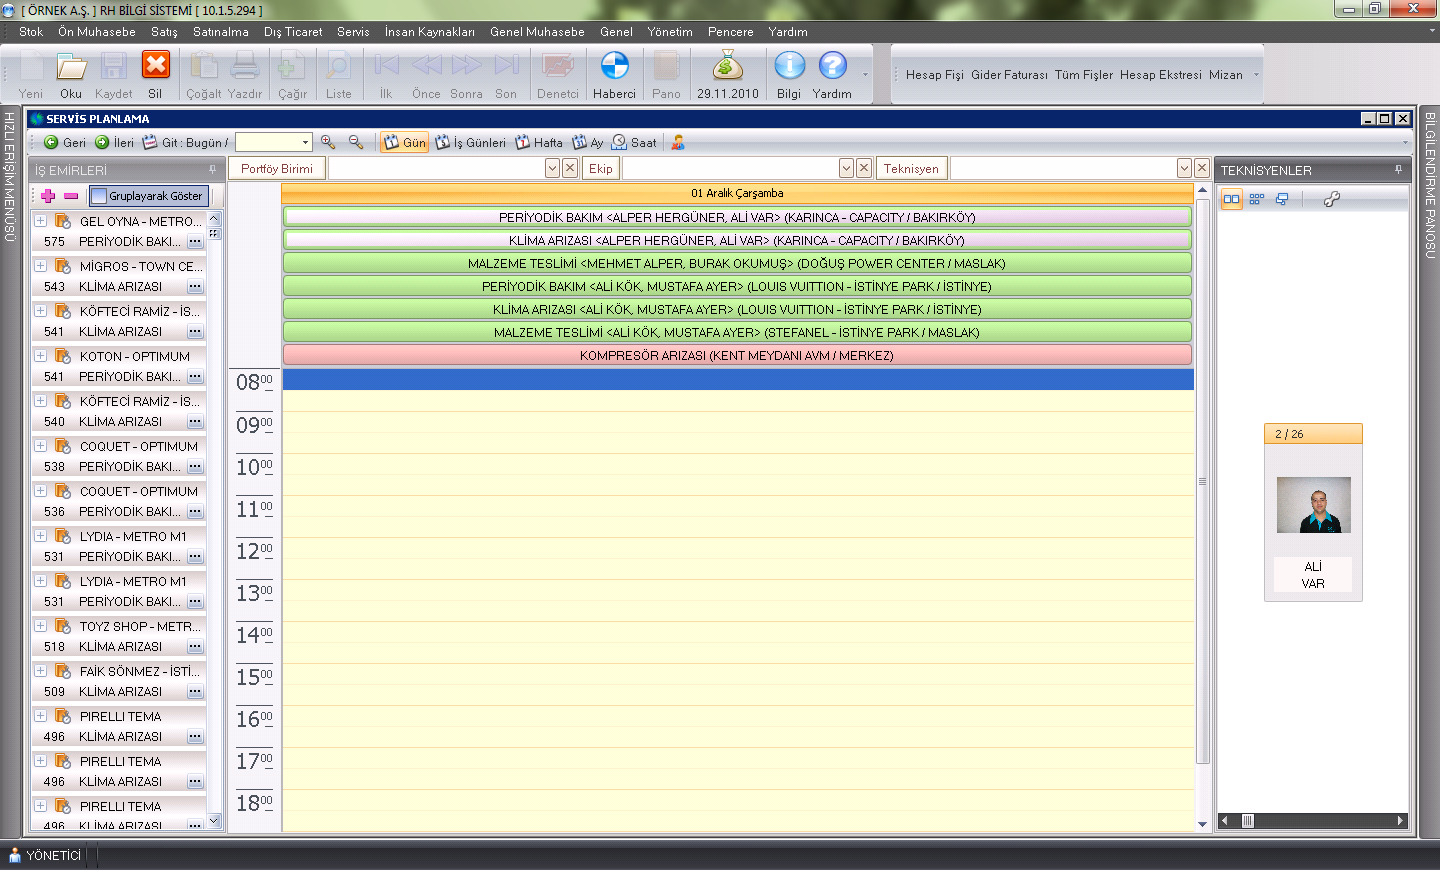Image resolution: width=1440 pixels, height=870 pixels.
Task: Click the red Sil delete icon
Action: [x=155, y=66]
